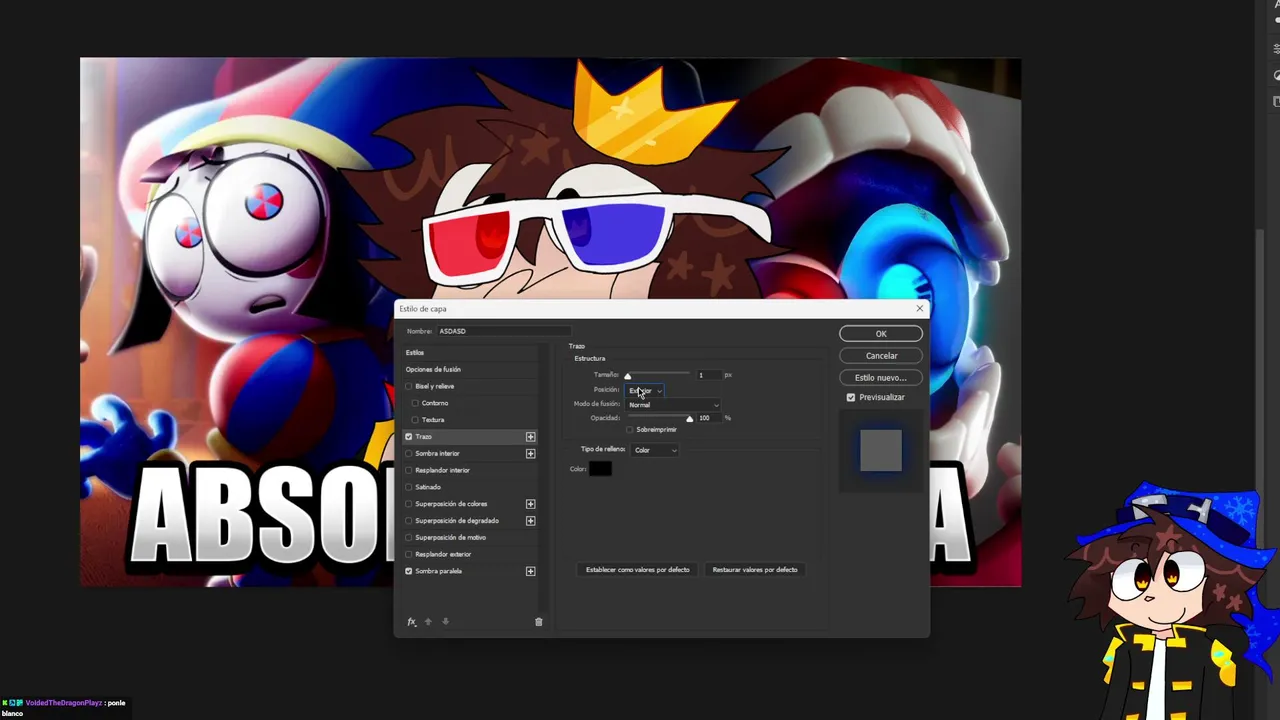
Task: Click Establecer como valores por defecto
Action: tap(638, 570)
